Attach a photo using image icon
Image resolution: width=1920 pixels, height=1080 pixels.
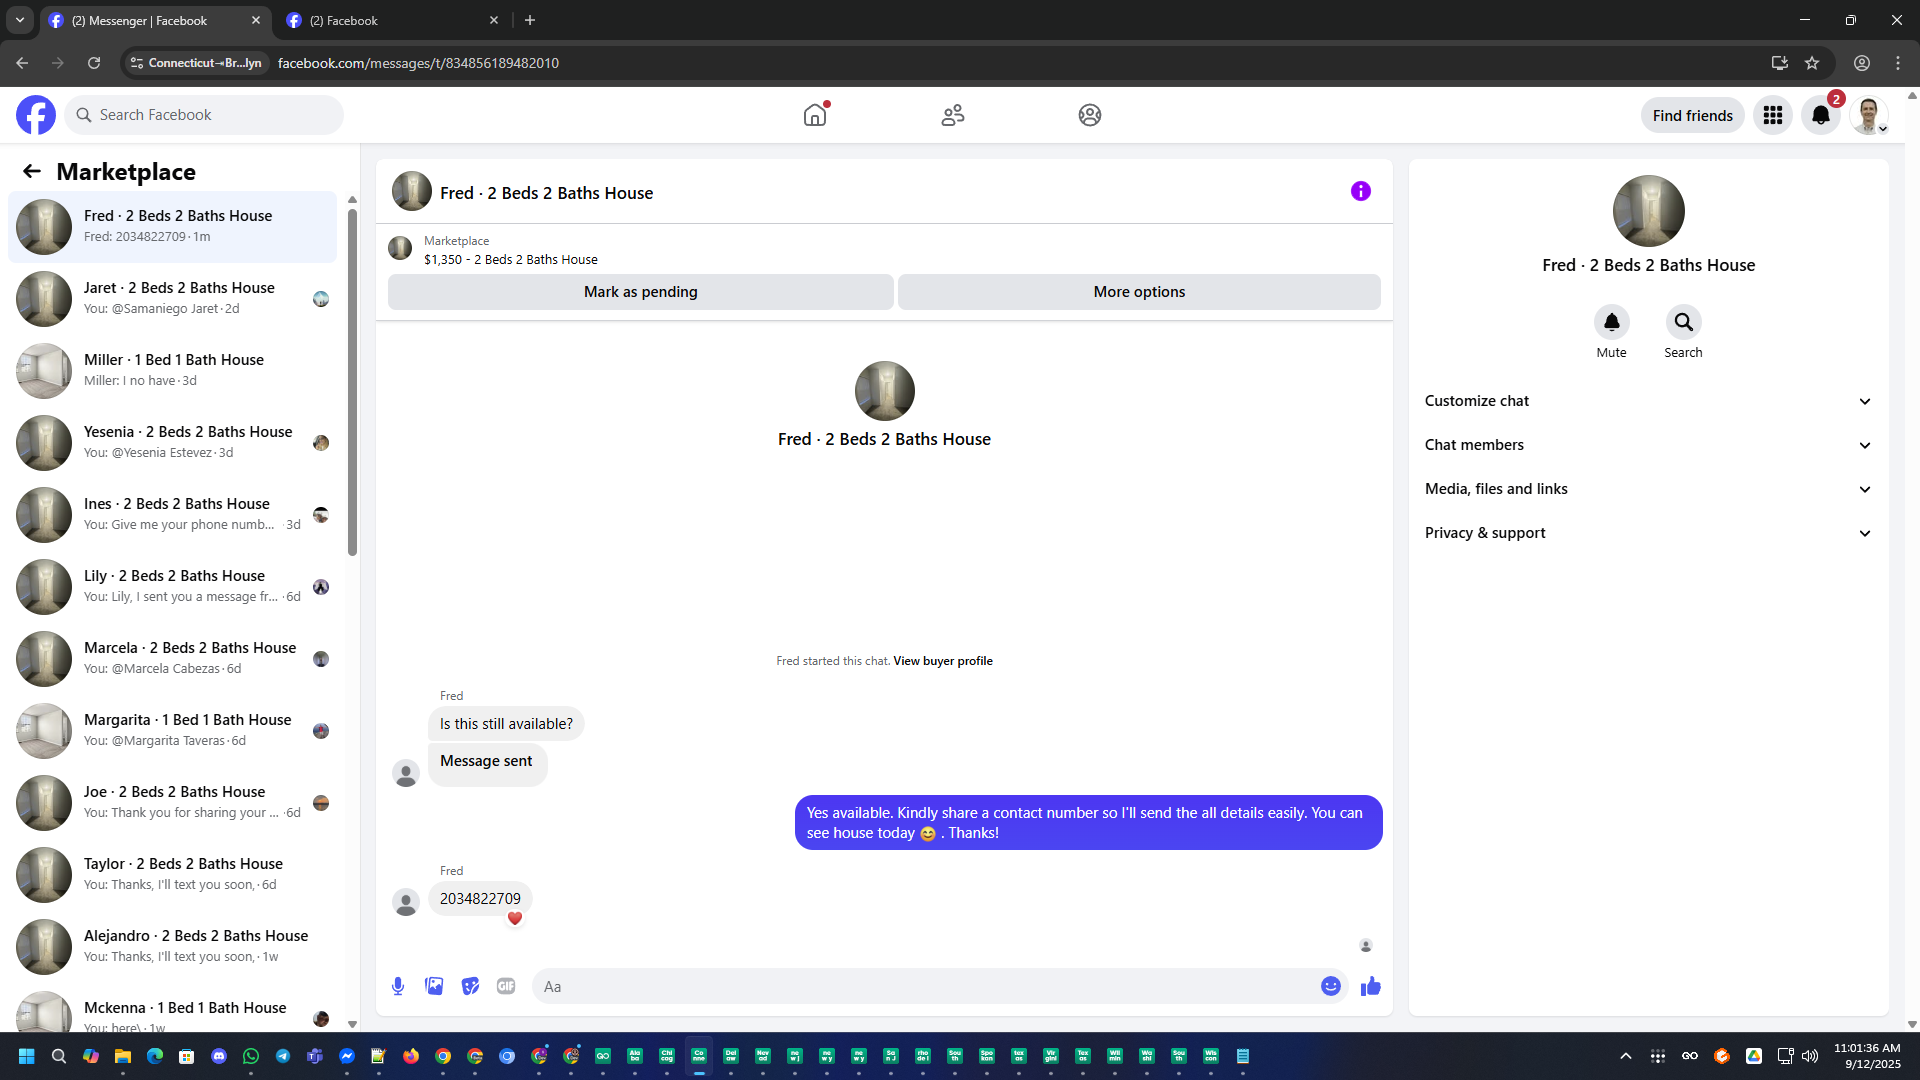coord(434,986)
